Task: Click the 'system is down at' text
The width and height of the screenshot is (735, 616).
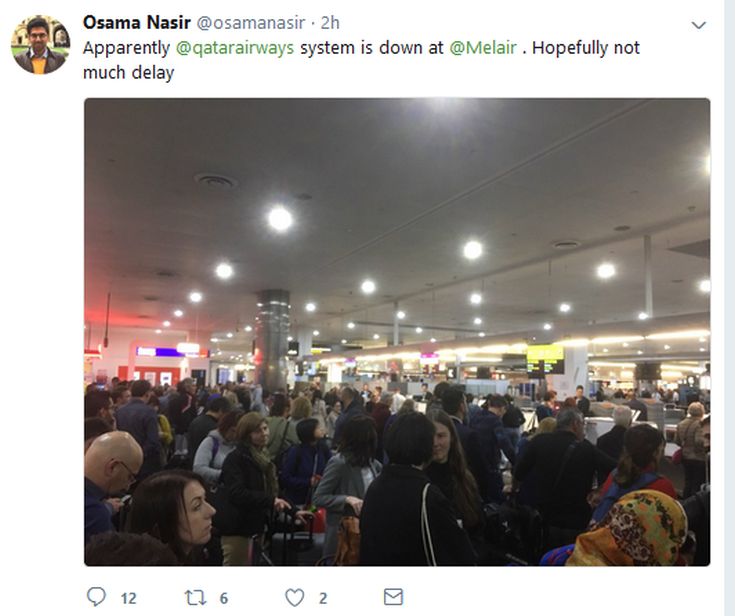Action: (x=372, y=48)
